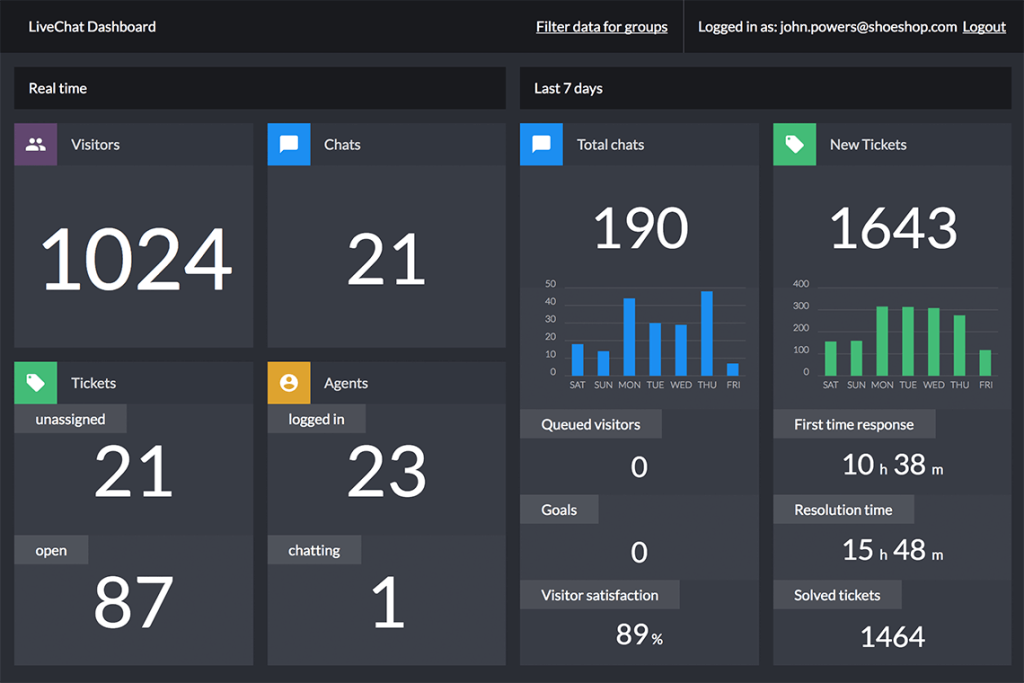Viewport: 1024px width, 683px height.
Task: Click the Friday bar in New Tickets chart
Action: tap(985, 362)
